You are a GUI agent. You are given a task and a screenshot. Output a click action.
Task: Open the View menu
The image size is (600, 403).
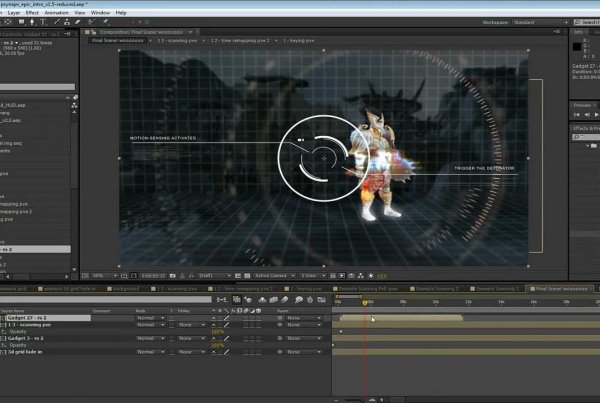[x=80, y=13]
